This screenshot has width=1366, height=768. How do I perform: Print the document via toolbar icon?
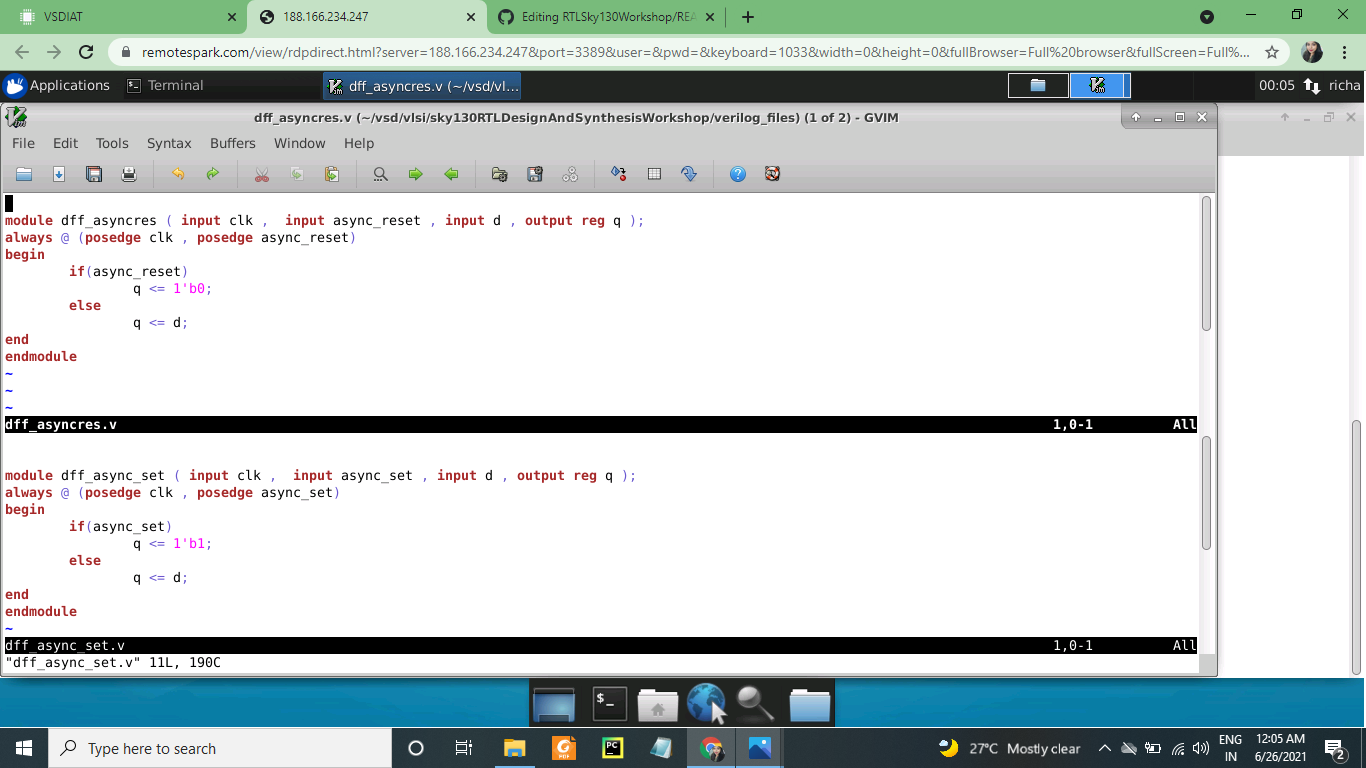[x=129, y=174]
